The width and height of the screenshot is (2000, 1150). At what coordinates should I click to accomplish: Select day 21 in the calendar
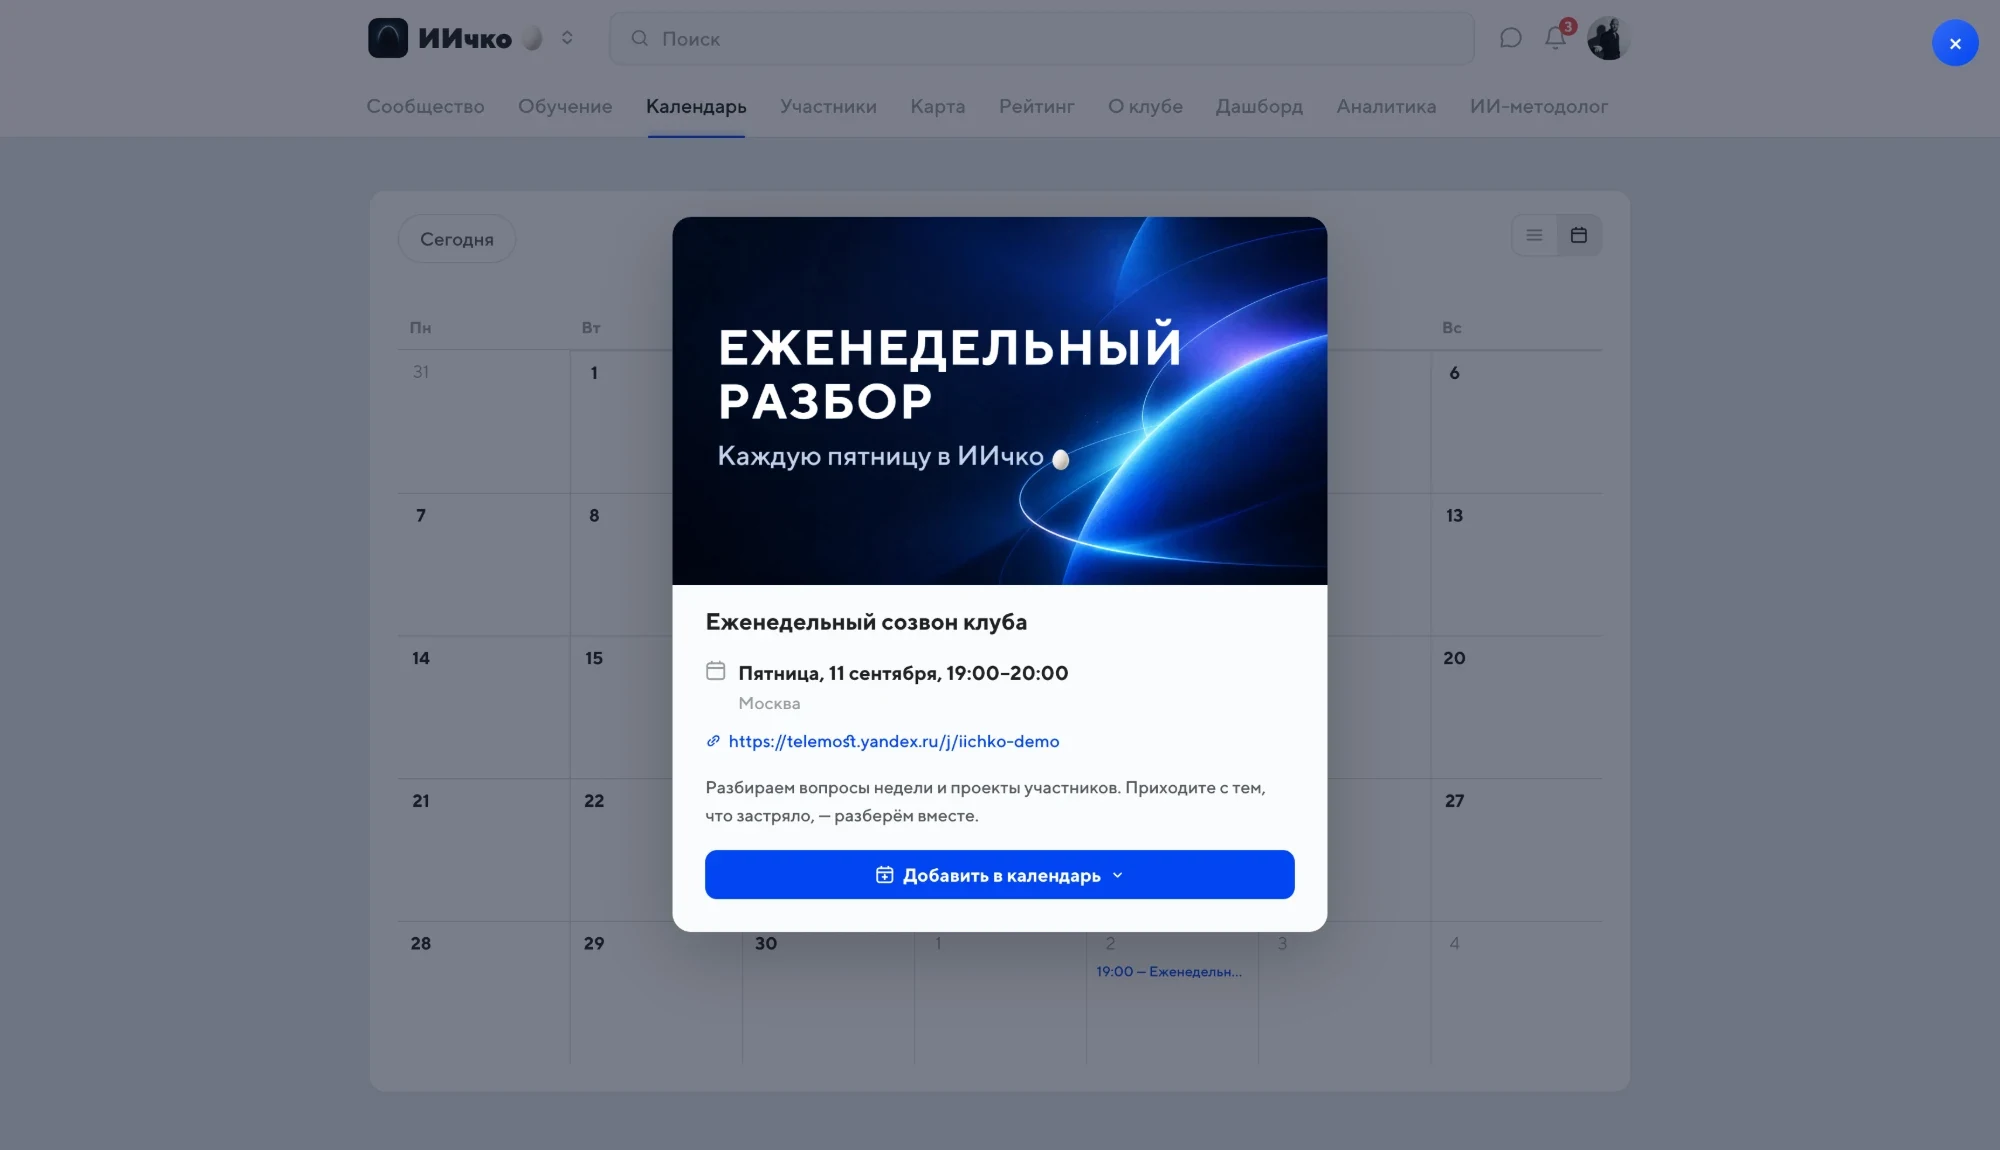421,801
